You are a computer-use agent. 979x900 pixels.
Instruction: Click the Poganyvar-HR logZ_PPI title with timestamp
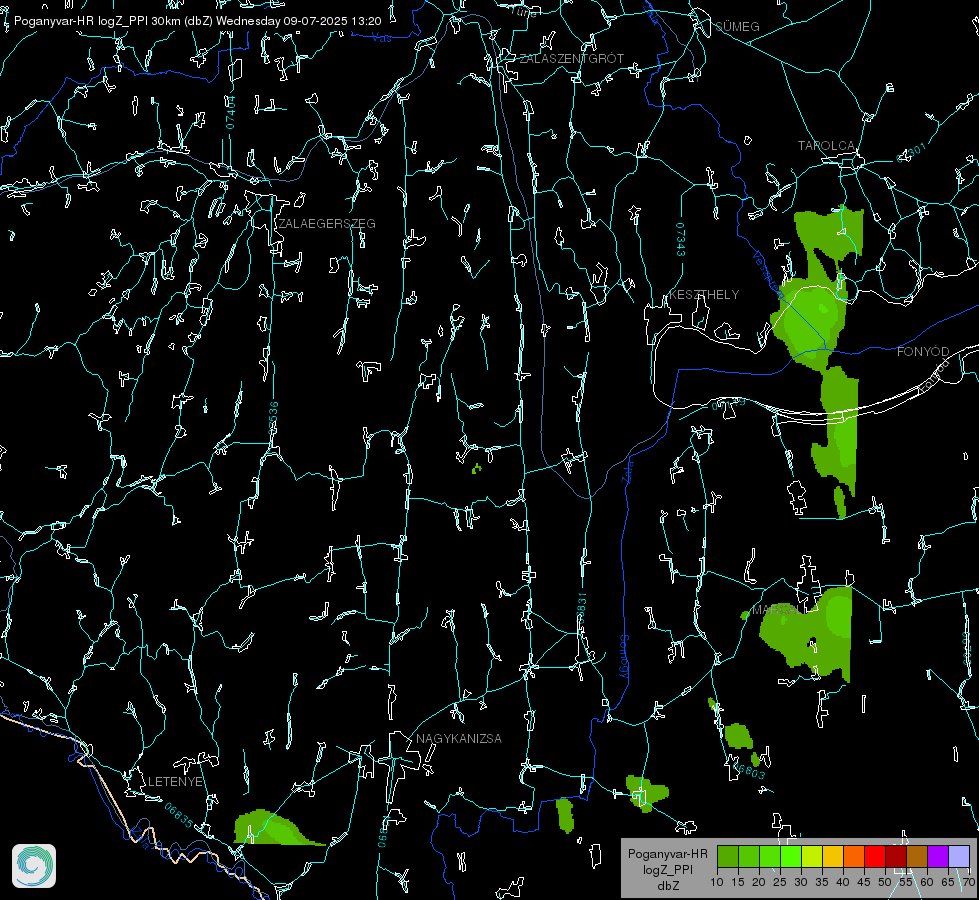tap(197, 21)
